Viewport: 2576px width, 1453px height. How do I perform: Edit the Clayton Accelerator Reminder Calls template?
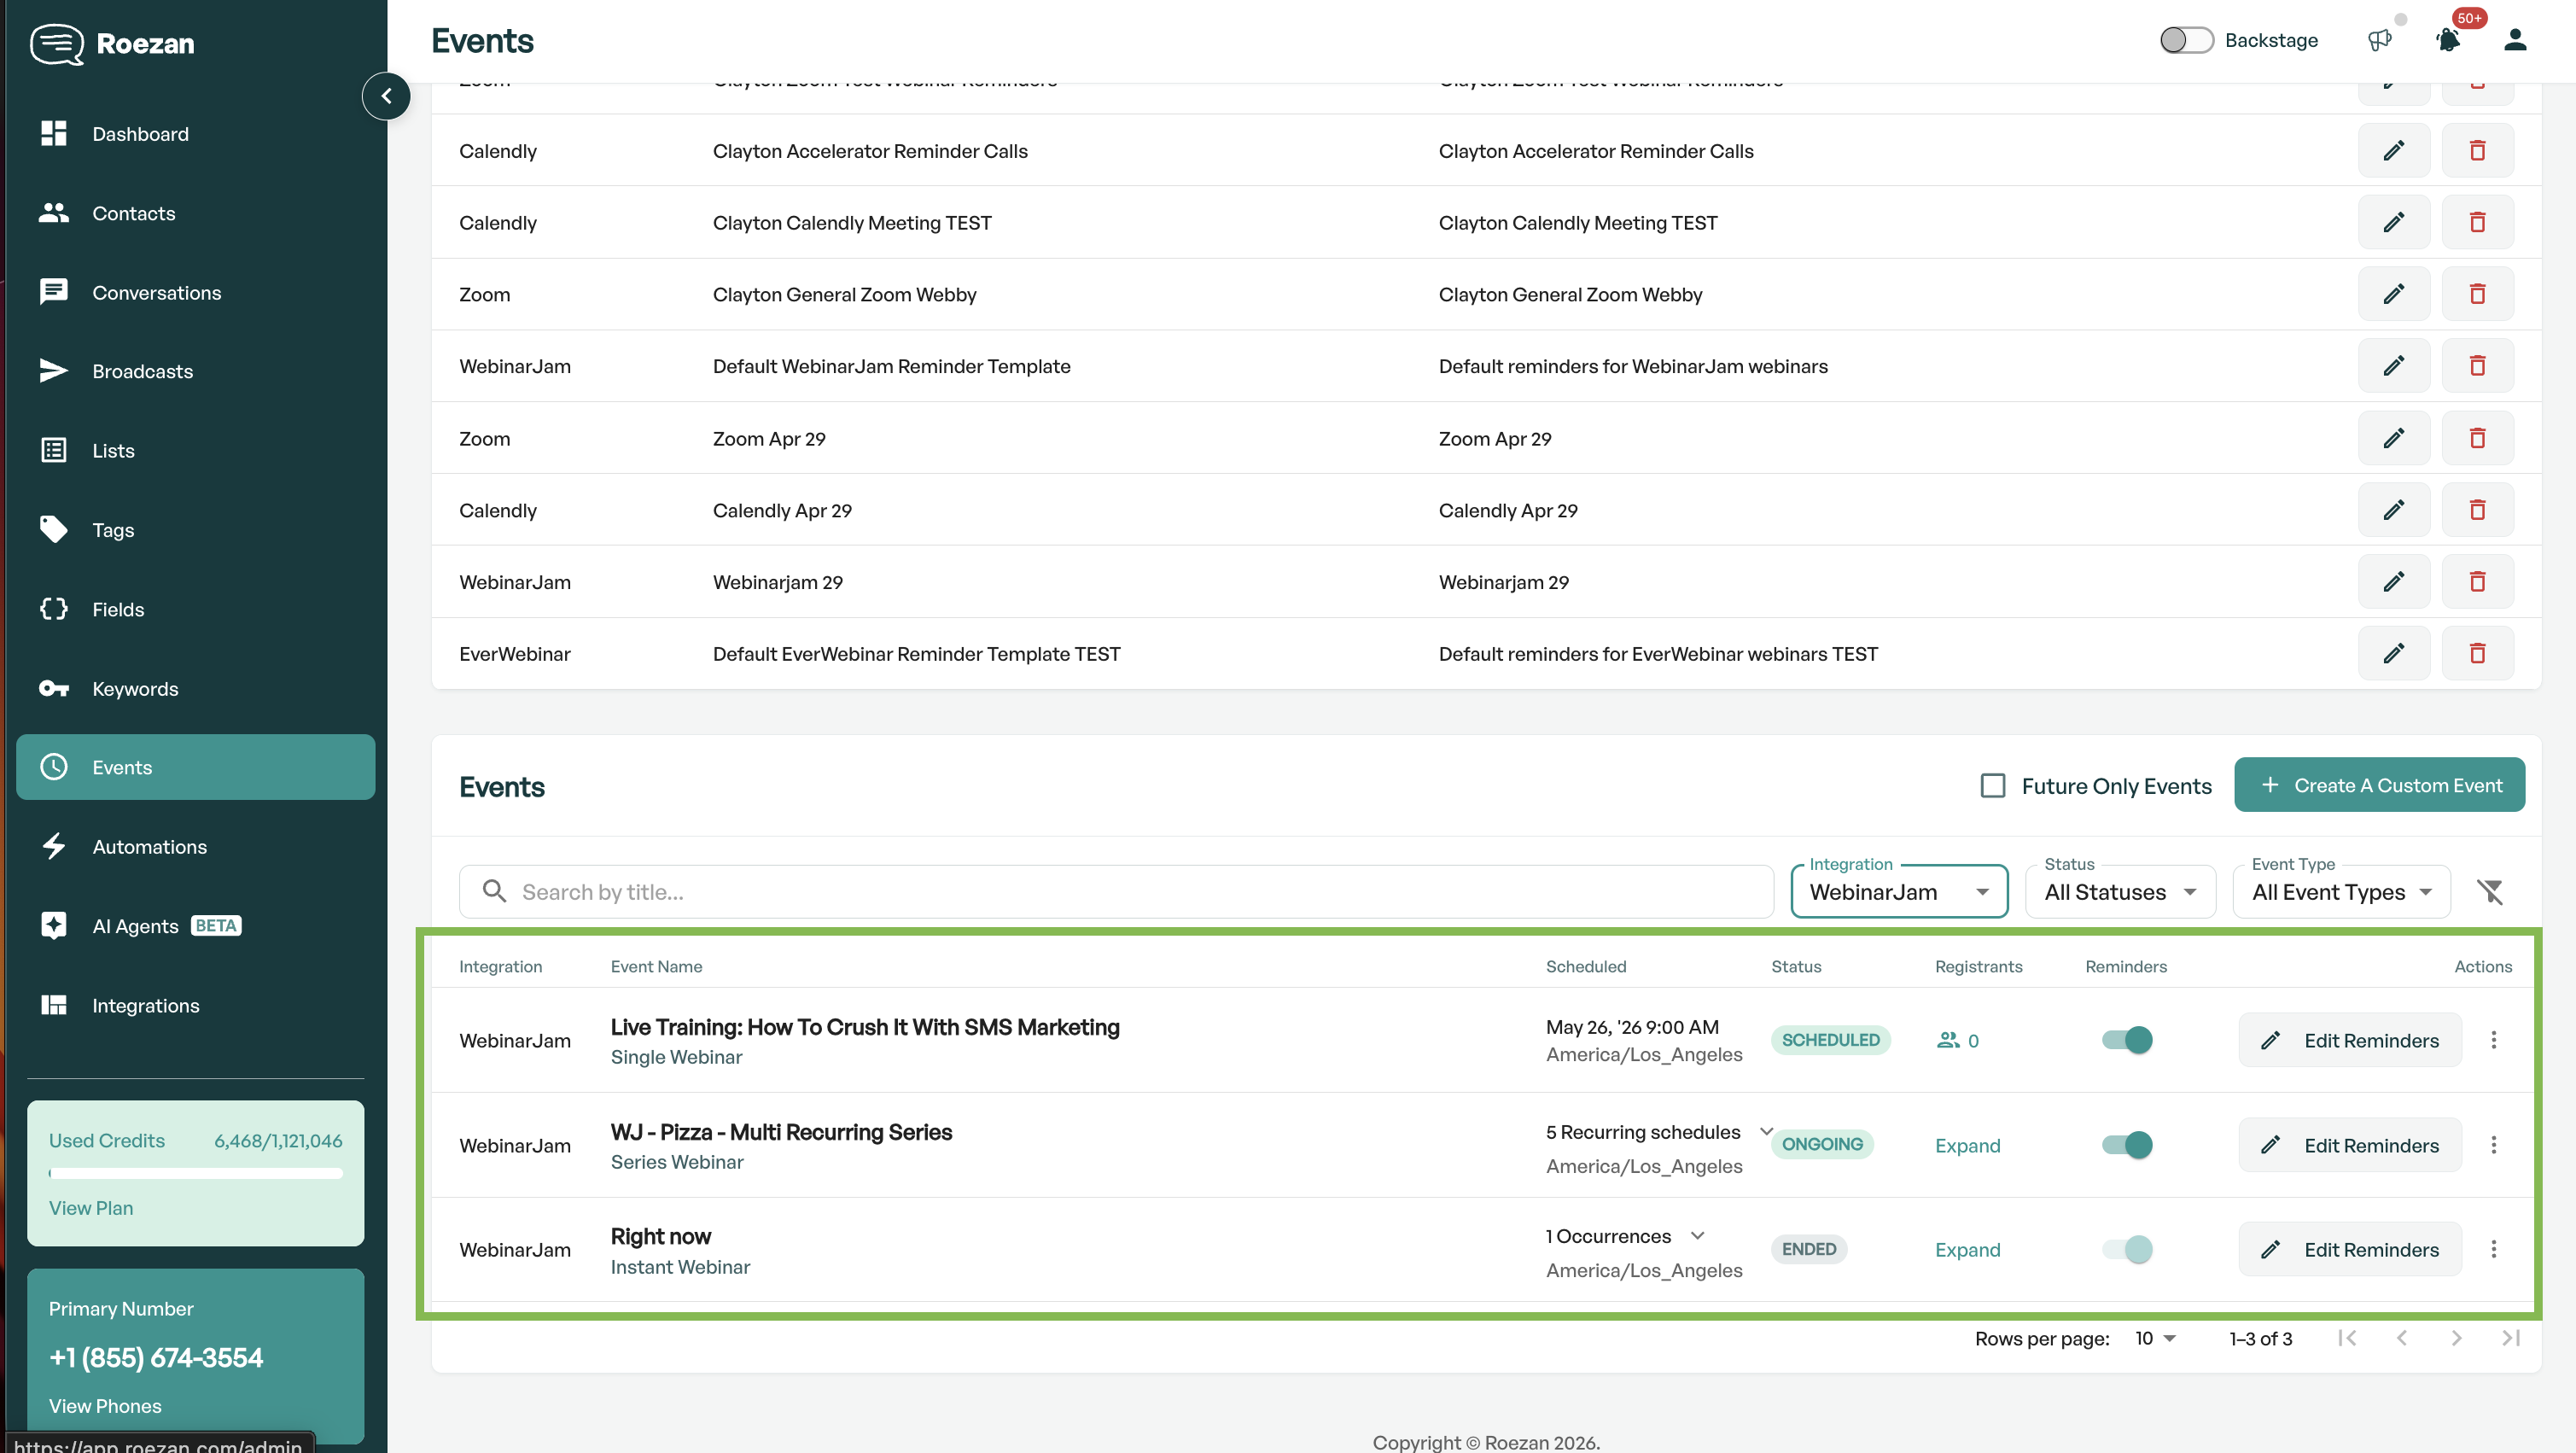(x=2393, y=151)
